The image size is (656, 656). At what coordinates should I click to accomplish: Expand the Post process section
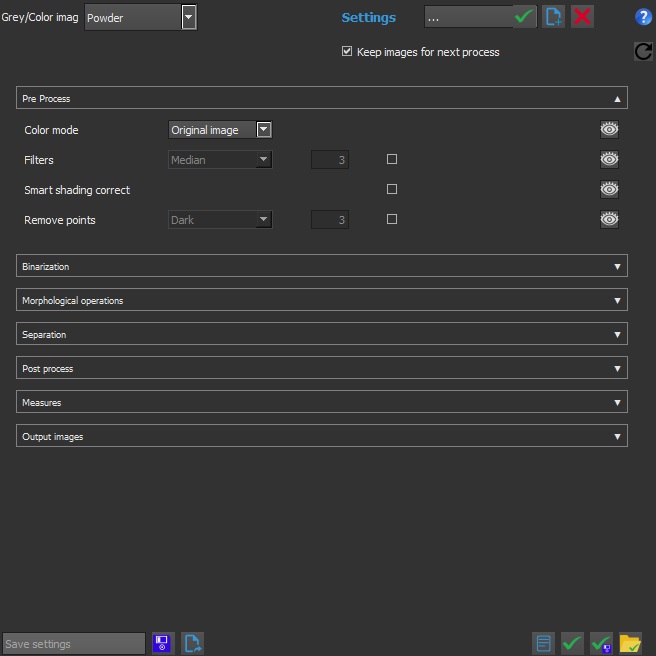tap(322, 368)
